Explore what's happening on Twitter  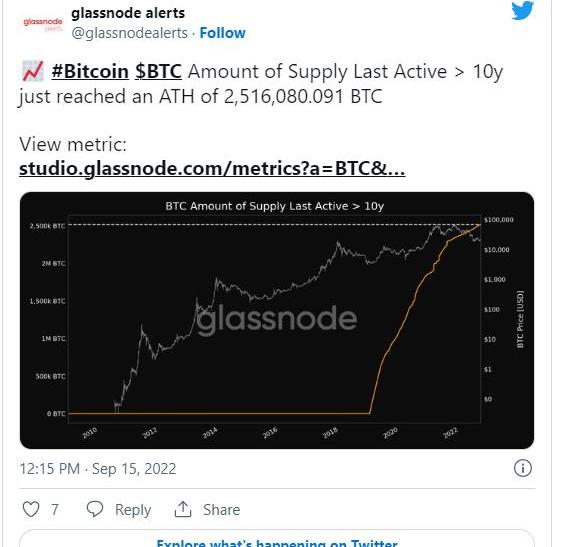click(x=277, y=542)
